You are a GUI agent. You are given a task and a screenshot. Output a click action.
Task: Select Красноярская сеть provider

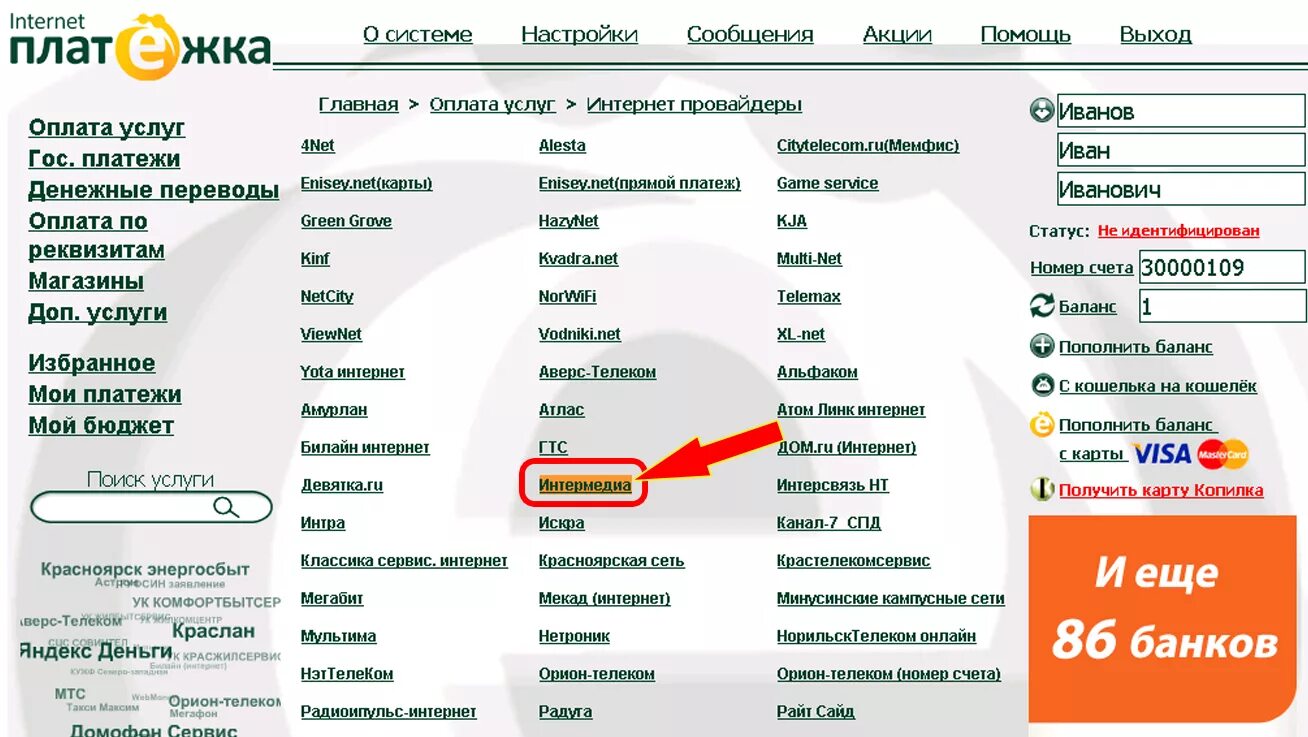click(x=611, y=561)
